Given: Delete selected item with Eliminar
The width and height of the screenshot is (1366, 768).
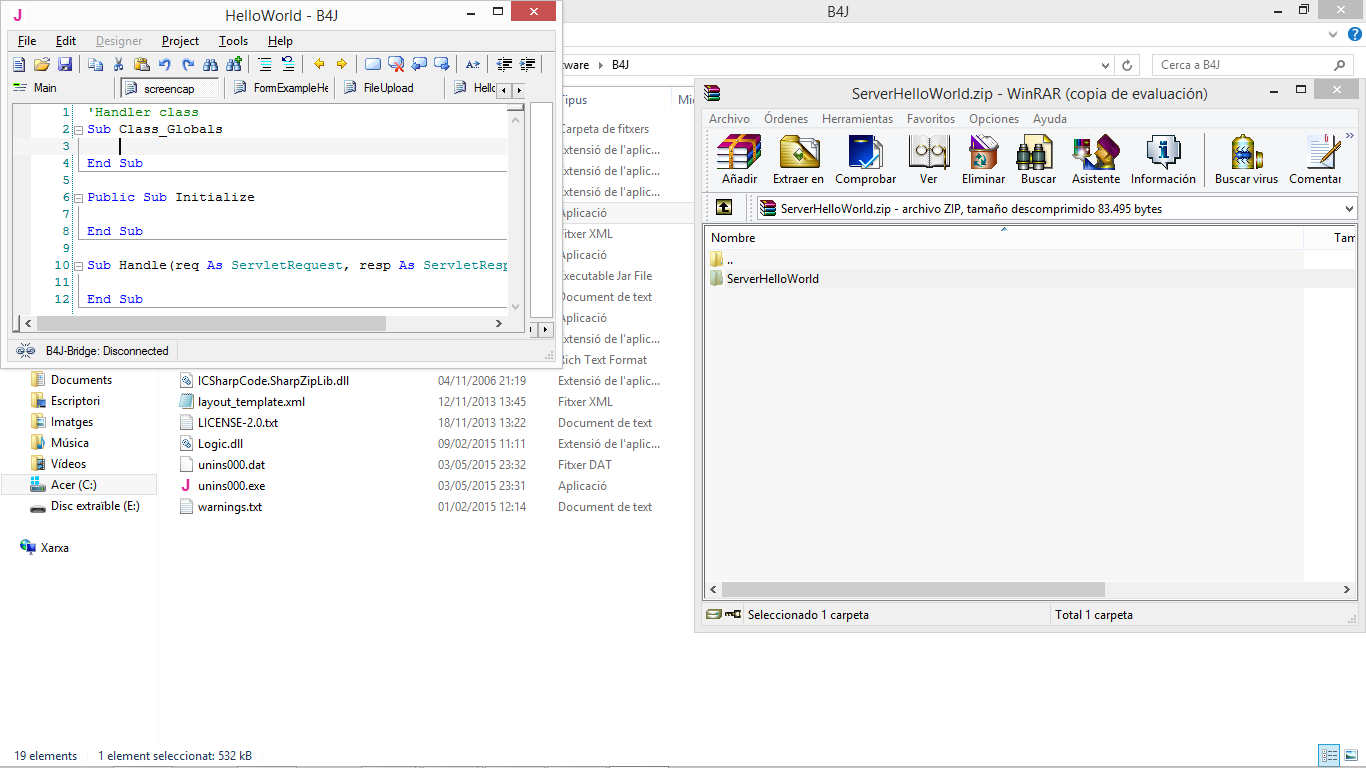Looking at the screenshot, I should pyautogui.click(x=984, y=160).
